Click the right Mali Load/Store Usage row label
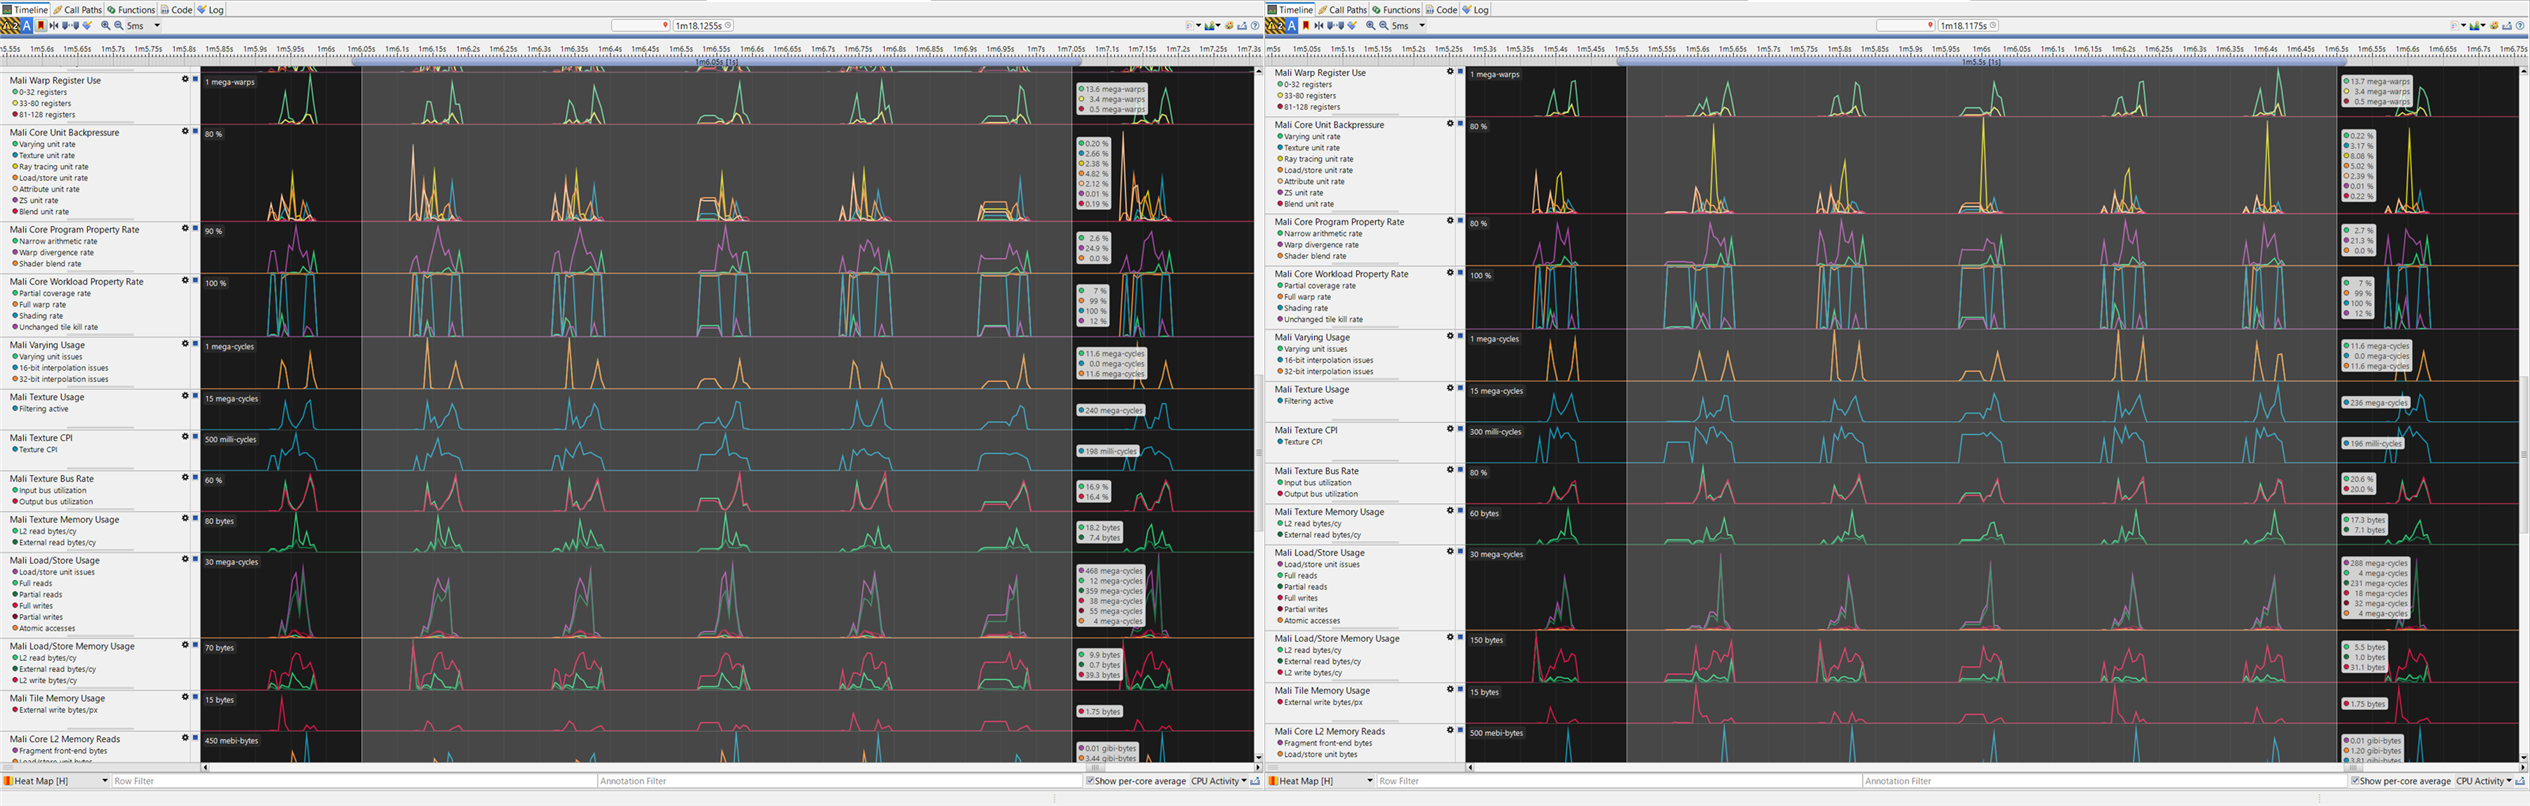The height and width of the screenshot is (806, 2530). coord(1319,552)
